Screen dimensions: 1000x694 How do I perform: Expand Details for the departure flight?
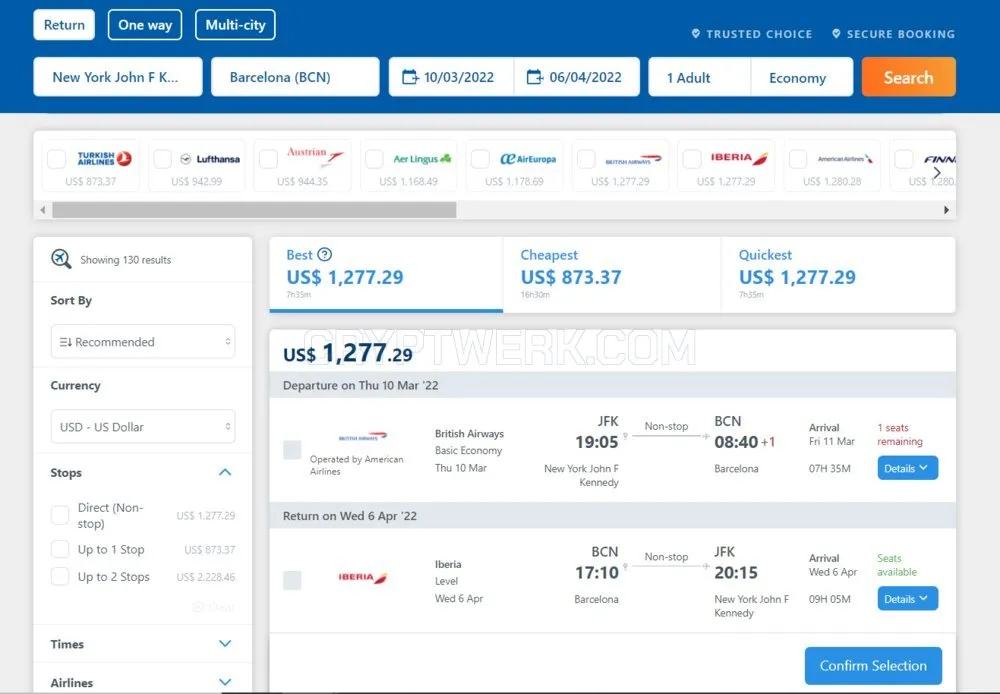tap(908, 468)
